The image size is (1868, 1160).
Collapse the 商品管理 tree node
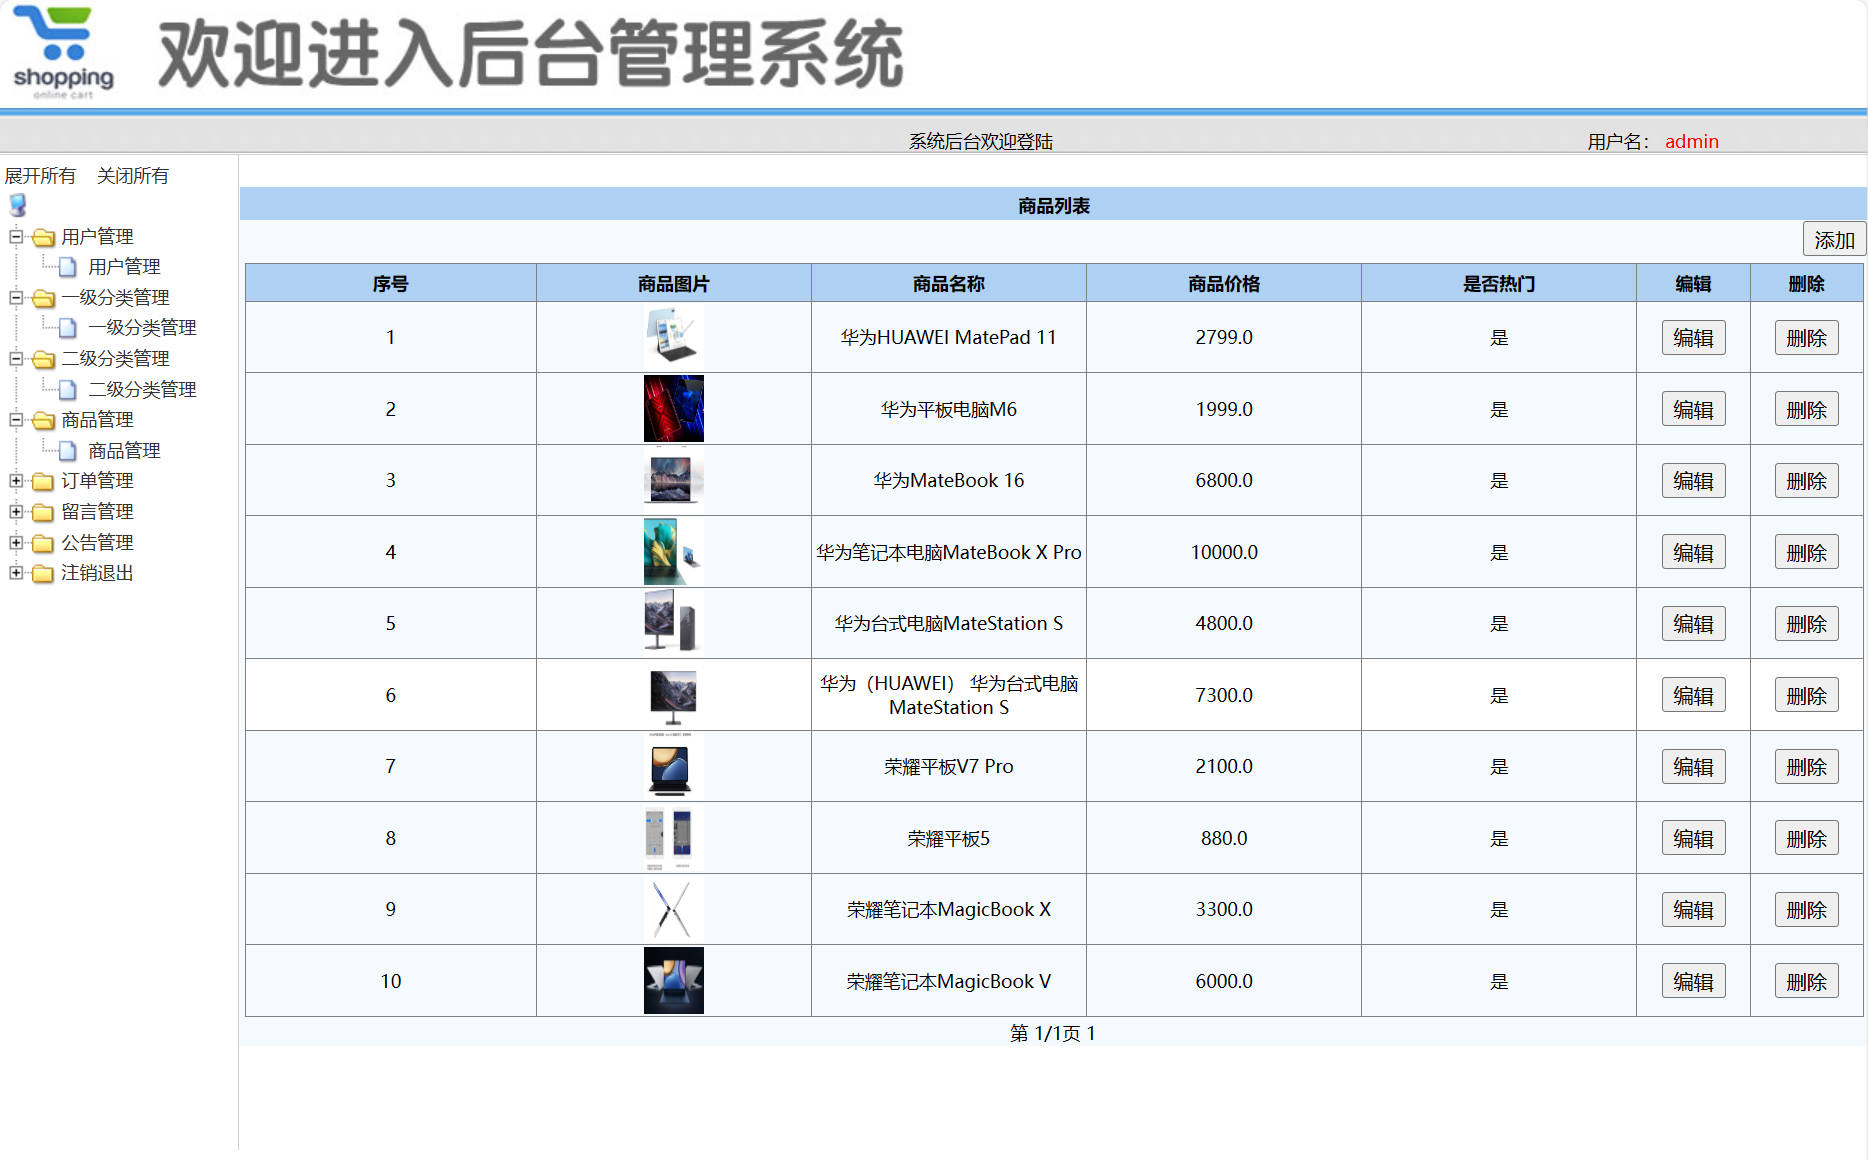point(16,420)
